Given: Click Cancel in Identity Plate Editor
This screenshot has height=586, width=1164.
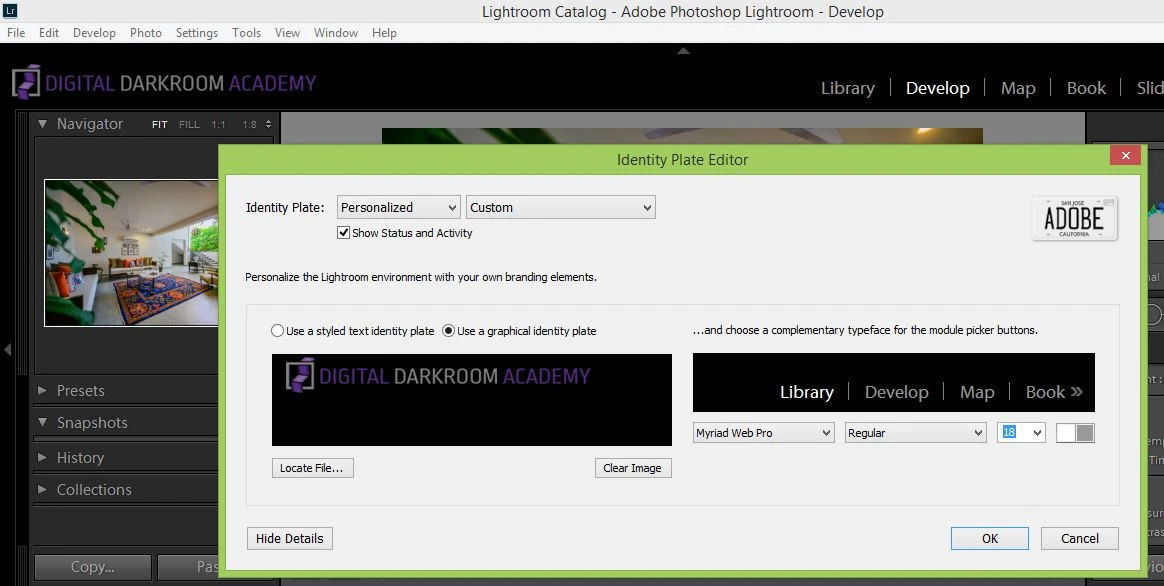Looking at the screenshot, I should tap(1079, 538).
